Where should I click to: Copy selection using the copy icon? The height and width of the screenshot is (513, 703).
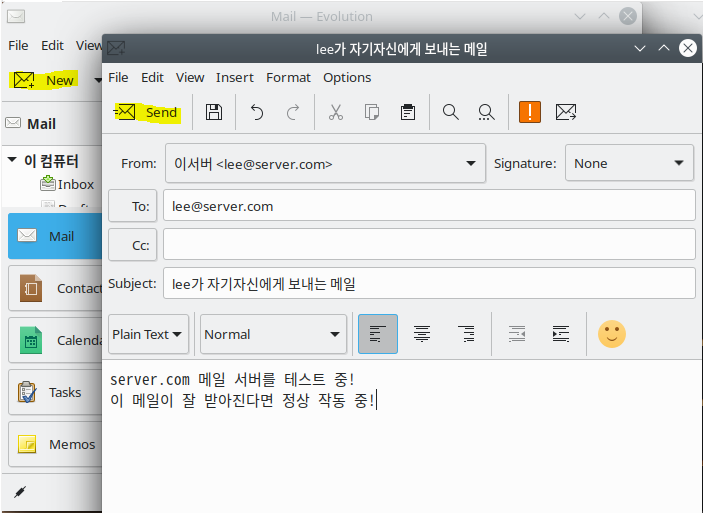pos(372,112)
